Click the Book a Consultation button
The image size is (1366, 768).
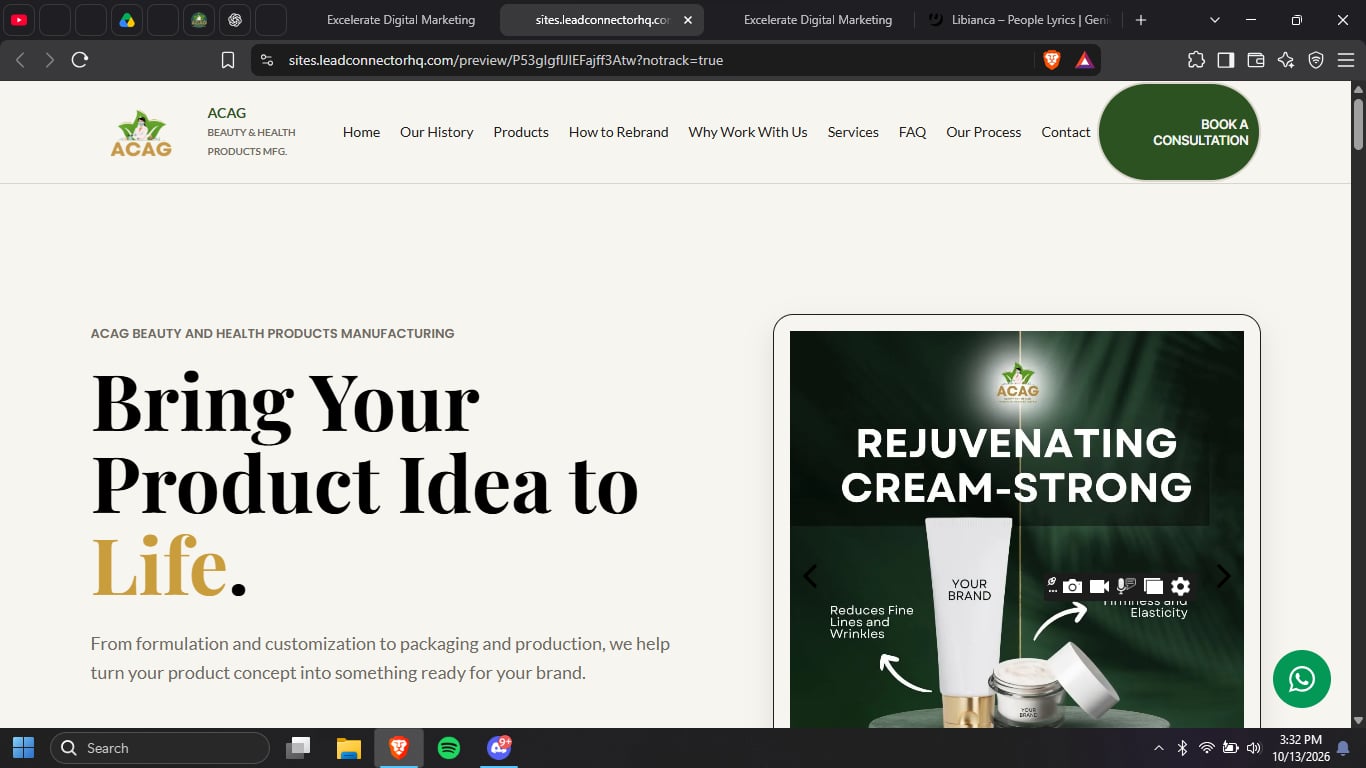pyautogui.click(x=1179, y=132)
